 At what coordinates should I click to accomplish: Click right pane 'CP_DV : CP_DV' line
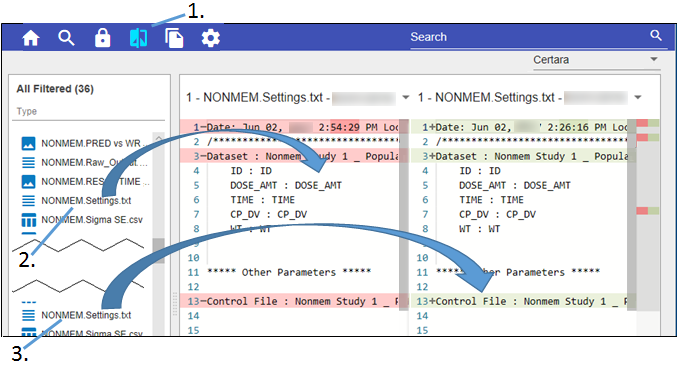coord(498,214)
